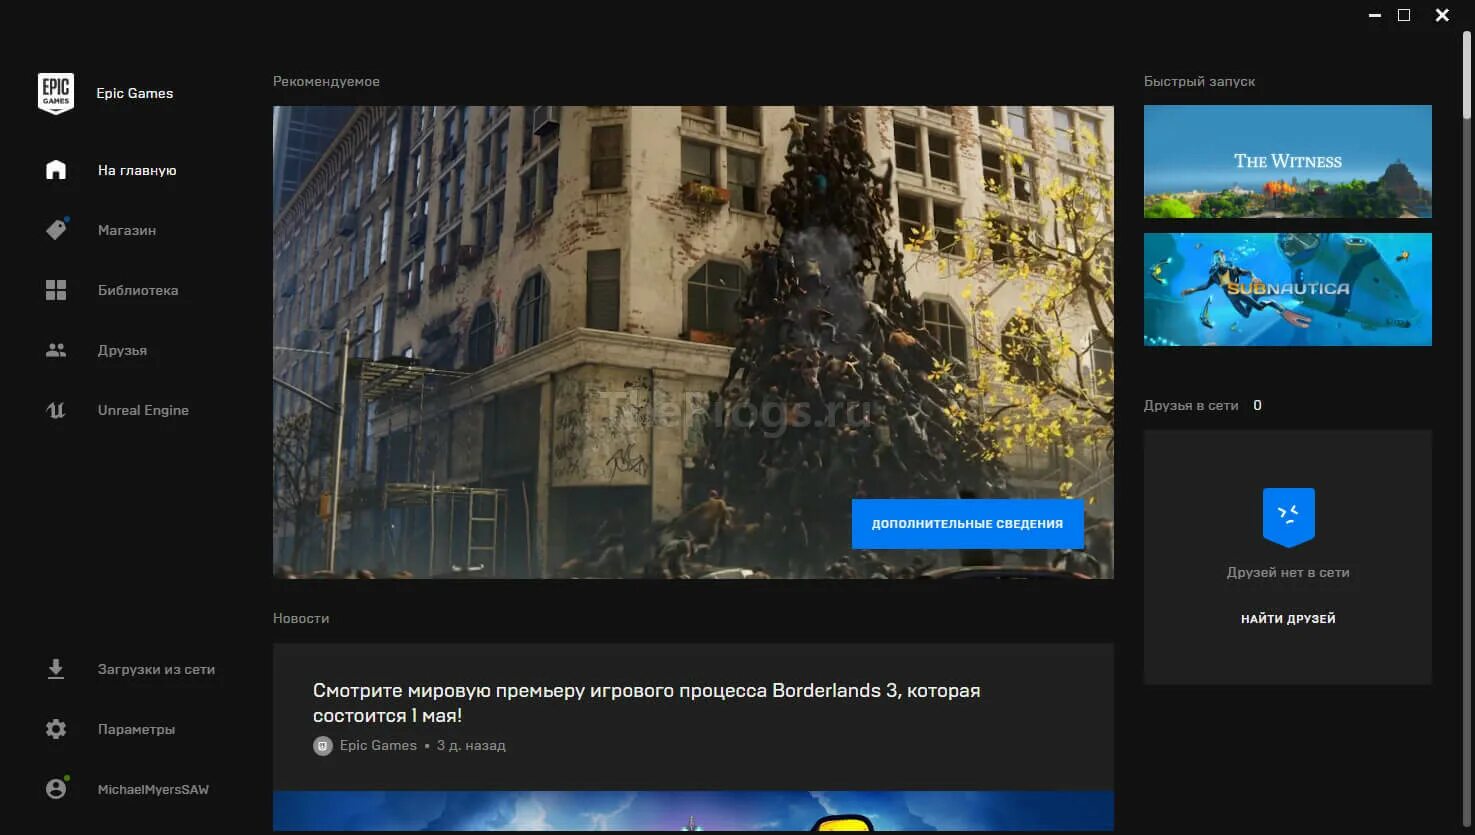This screenshot has height=835, width=1475.
Task: Click the user profile avatar icon
Action: point(56,789)
